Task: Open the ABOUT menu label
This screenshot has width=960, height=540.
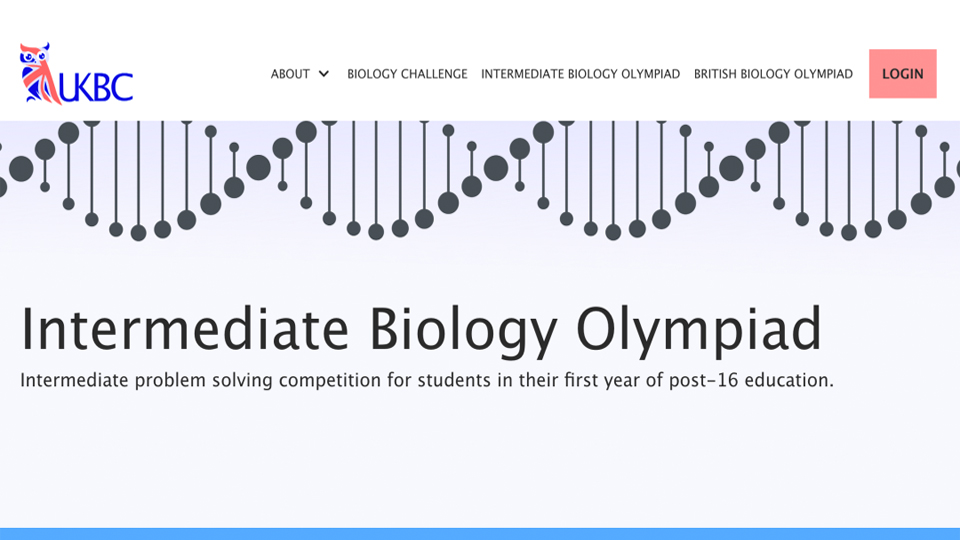Action: pos(290,74)
